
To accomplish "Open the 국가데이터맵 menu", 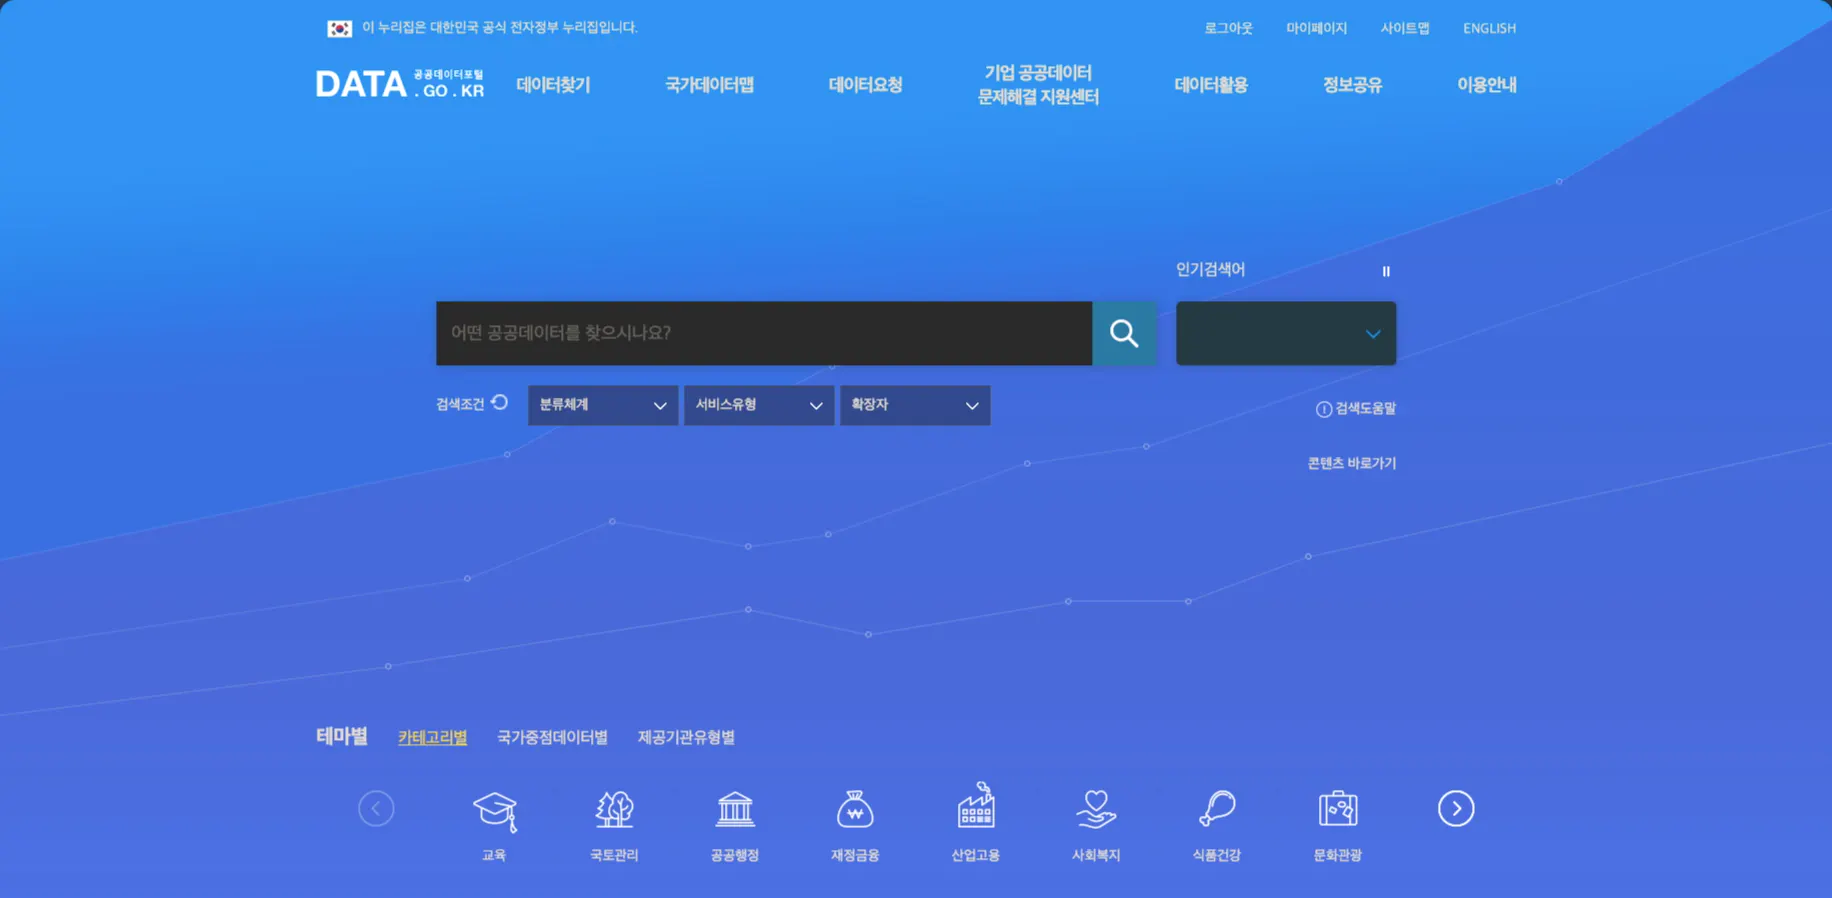I will click(709, 85).
